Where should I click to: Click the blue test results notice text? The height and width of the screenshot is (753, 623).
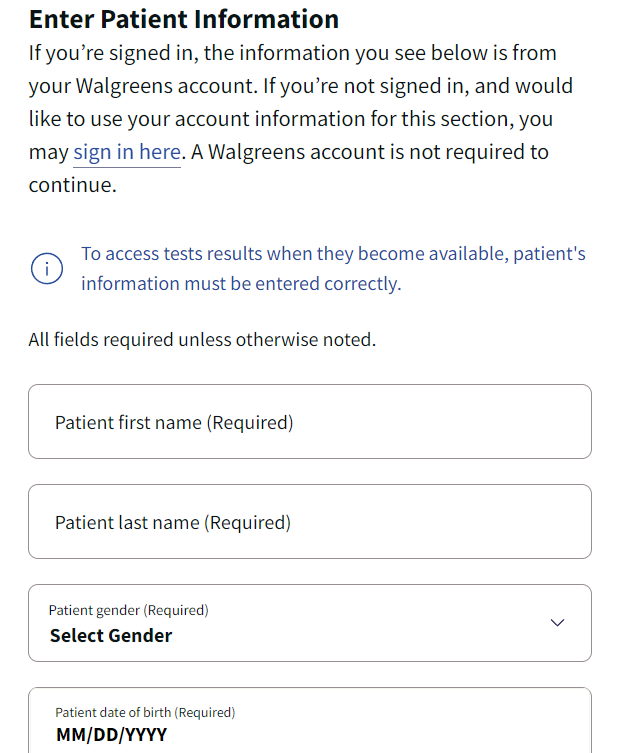(x=333, y=254)
